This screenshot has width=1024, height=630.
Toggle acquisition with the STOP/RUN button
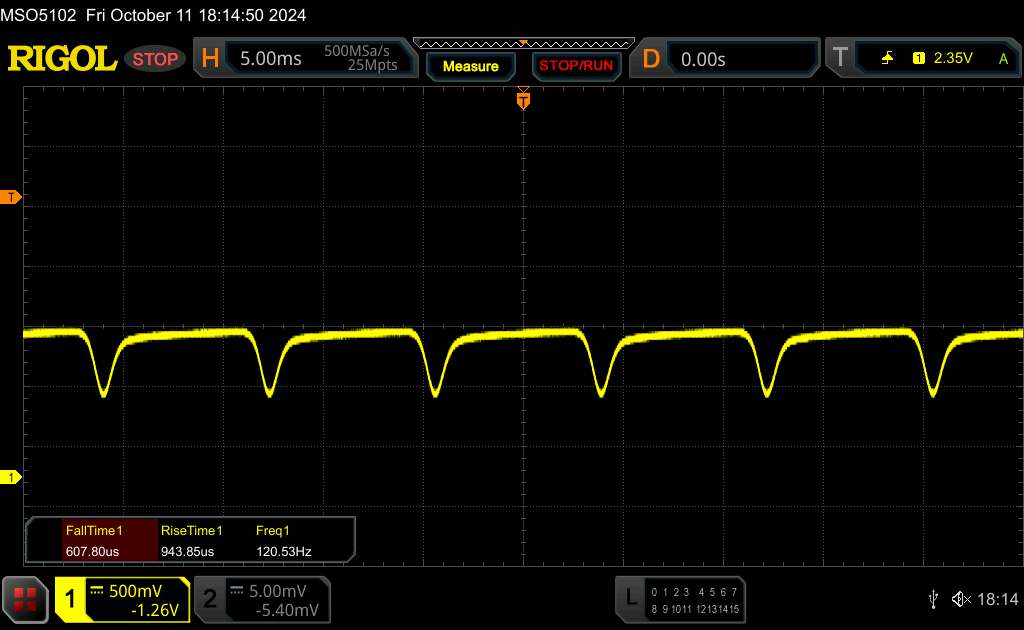[574, 66]
